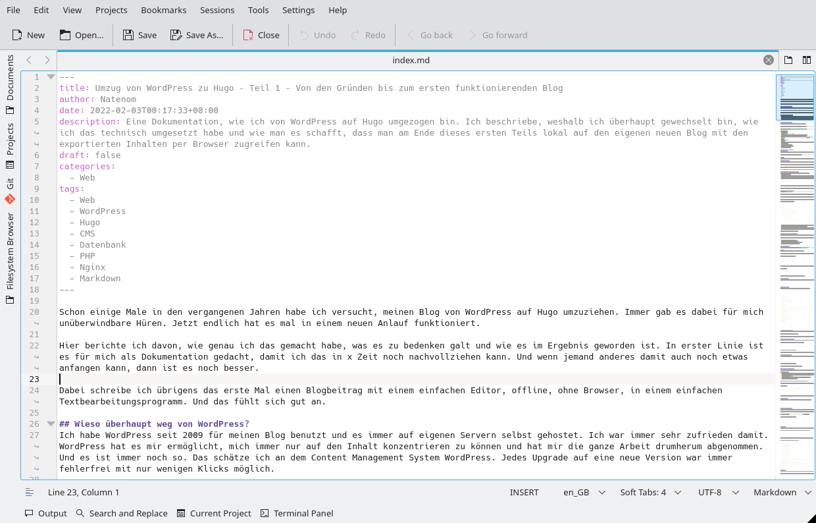Screen dimensions: 816x523
Task: Close the document via toolbar Close
Action: [261, 35]
